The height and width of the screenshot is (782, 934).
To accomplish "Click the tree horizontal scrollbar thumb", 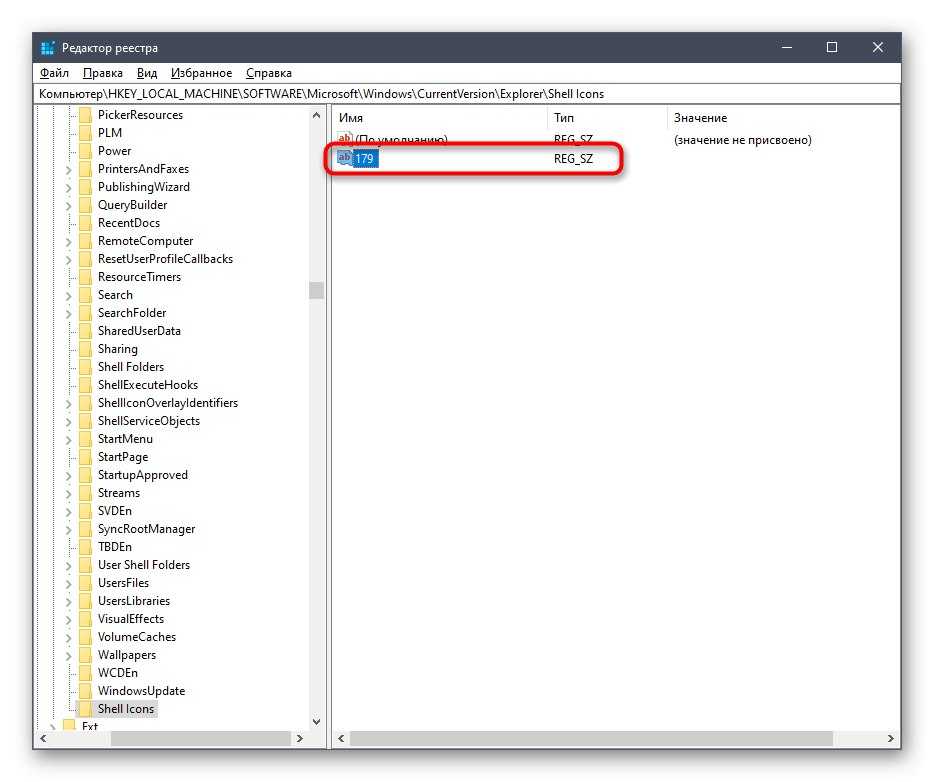I will (201, 738).
